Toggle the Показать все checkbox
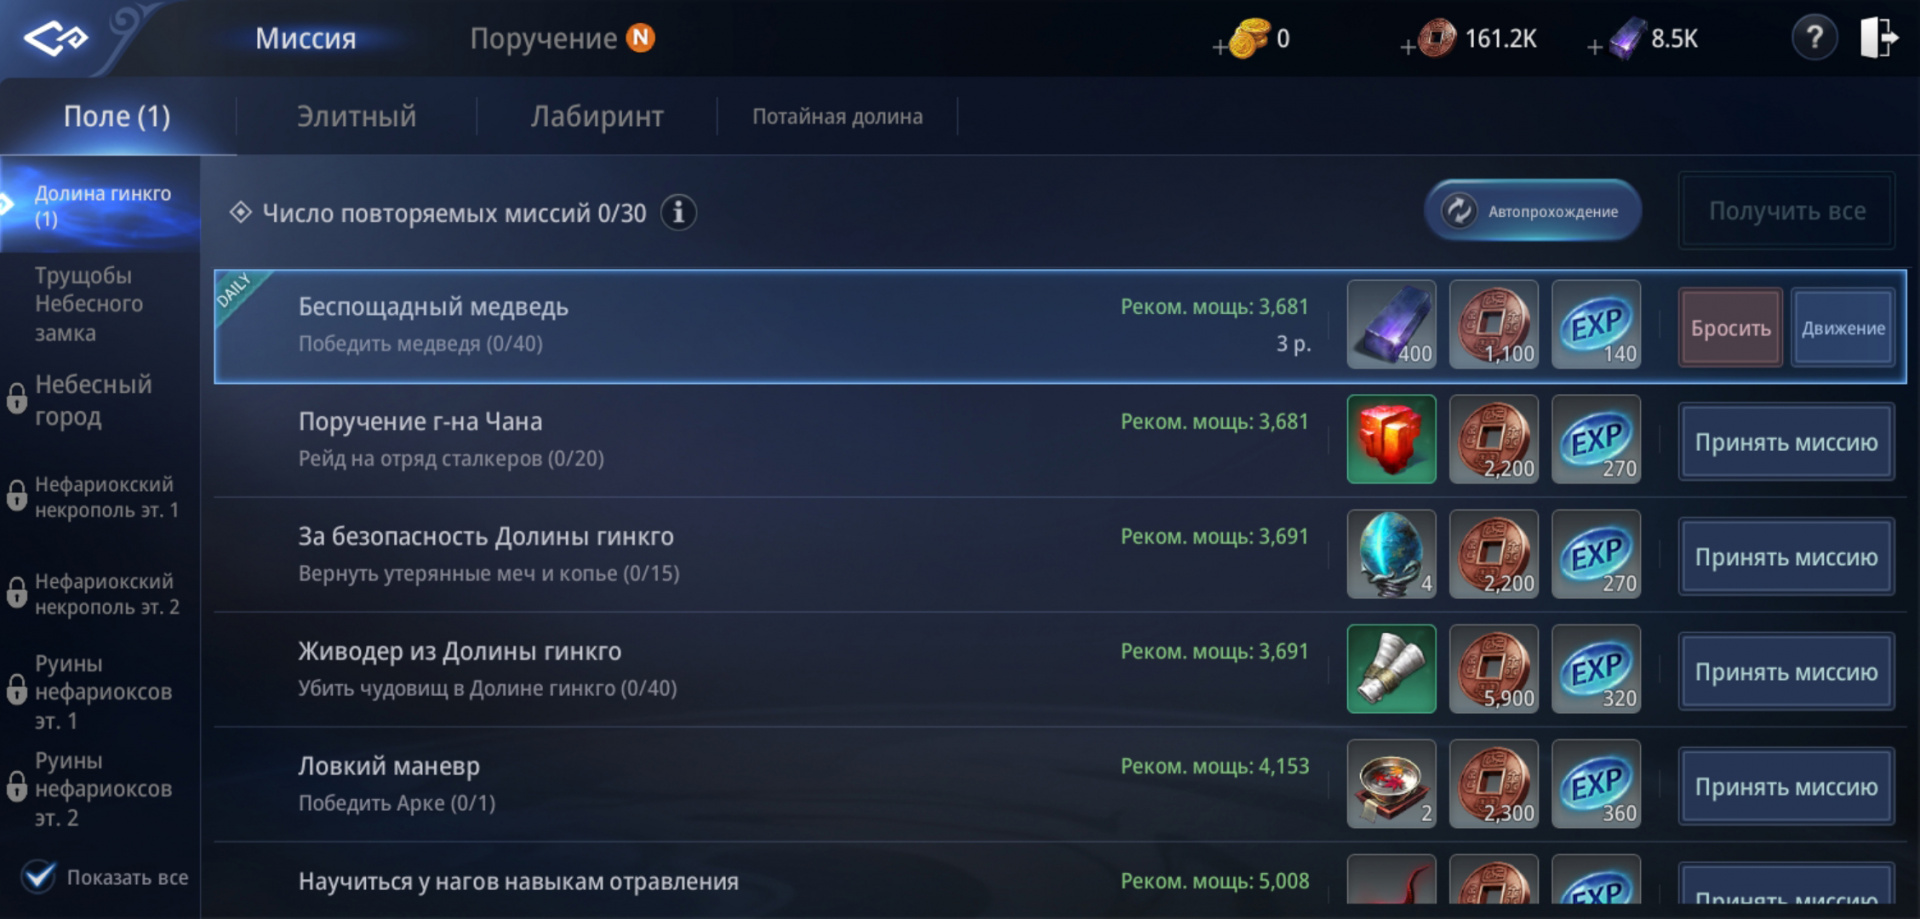Screen dimensions: 1920x919 pyautogui.click(x=39, y=877)
